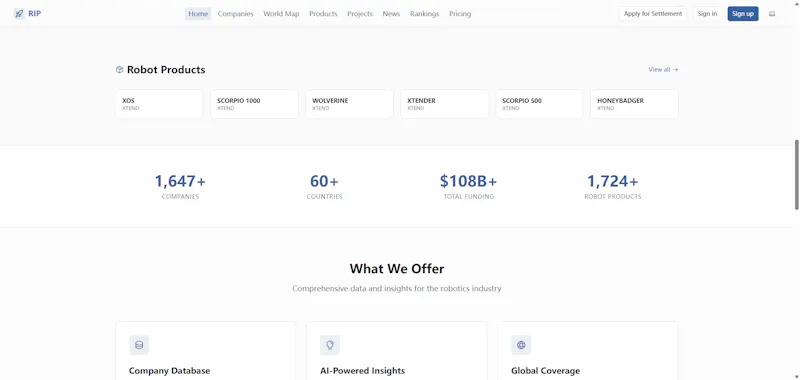The height and width of the screenshot is (380, 800).
Task: Click the Robot Products section heading
Action: [166, 70]
